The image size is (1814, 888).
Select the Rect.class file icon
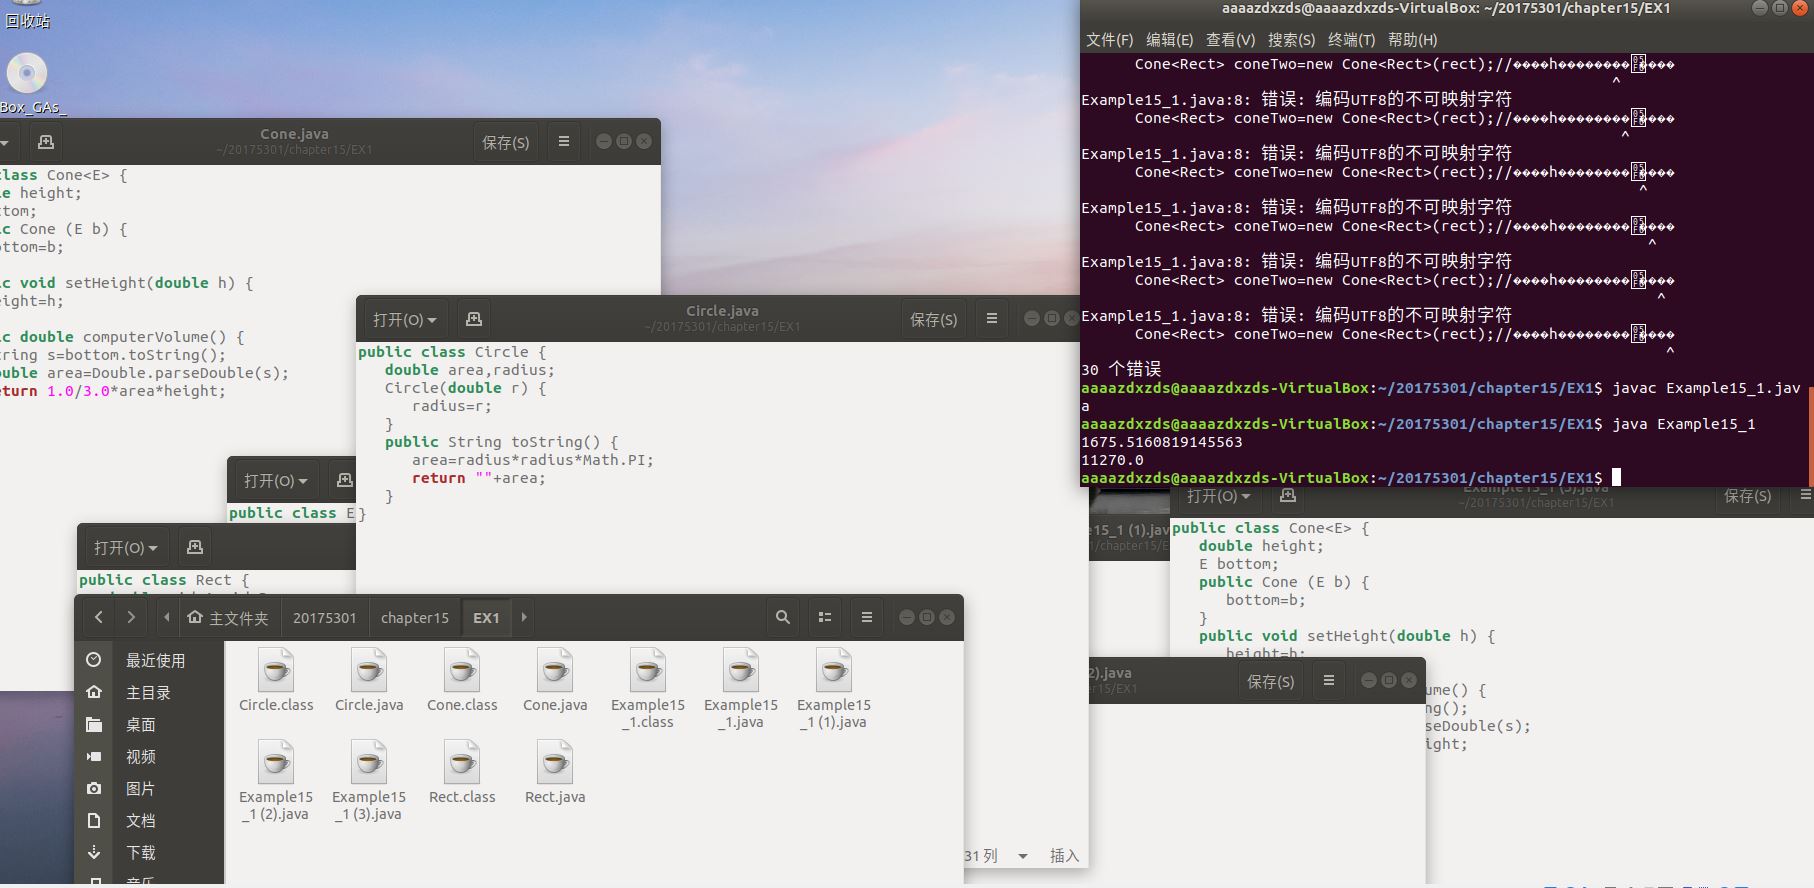click(x=462, y=762)
